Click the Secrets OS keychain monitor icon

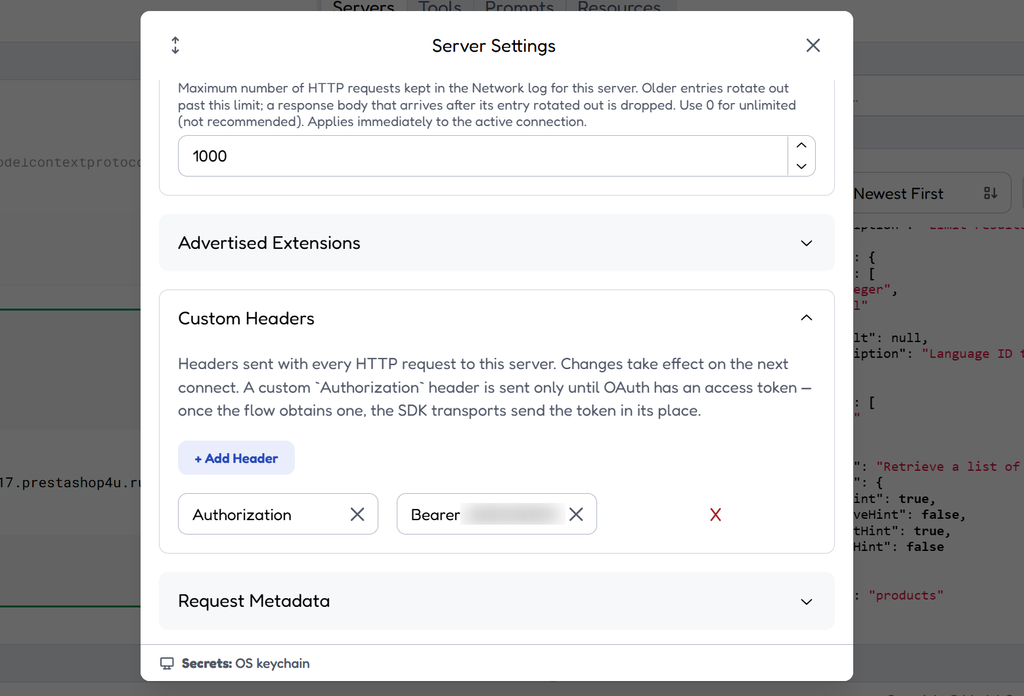(167, 663)
